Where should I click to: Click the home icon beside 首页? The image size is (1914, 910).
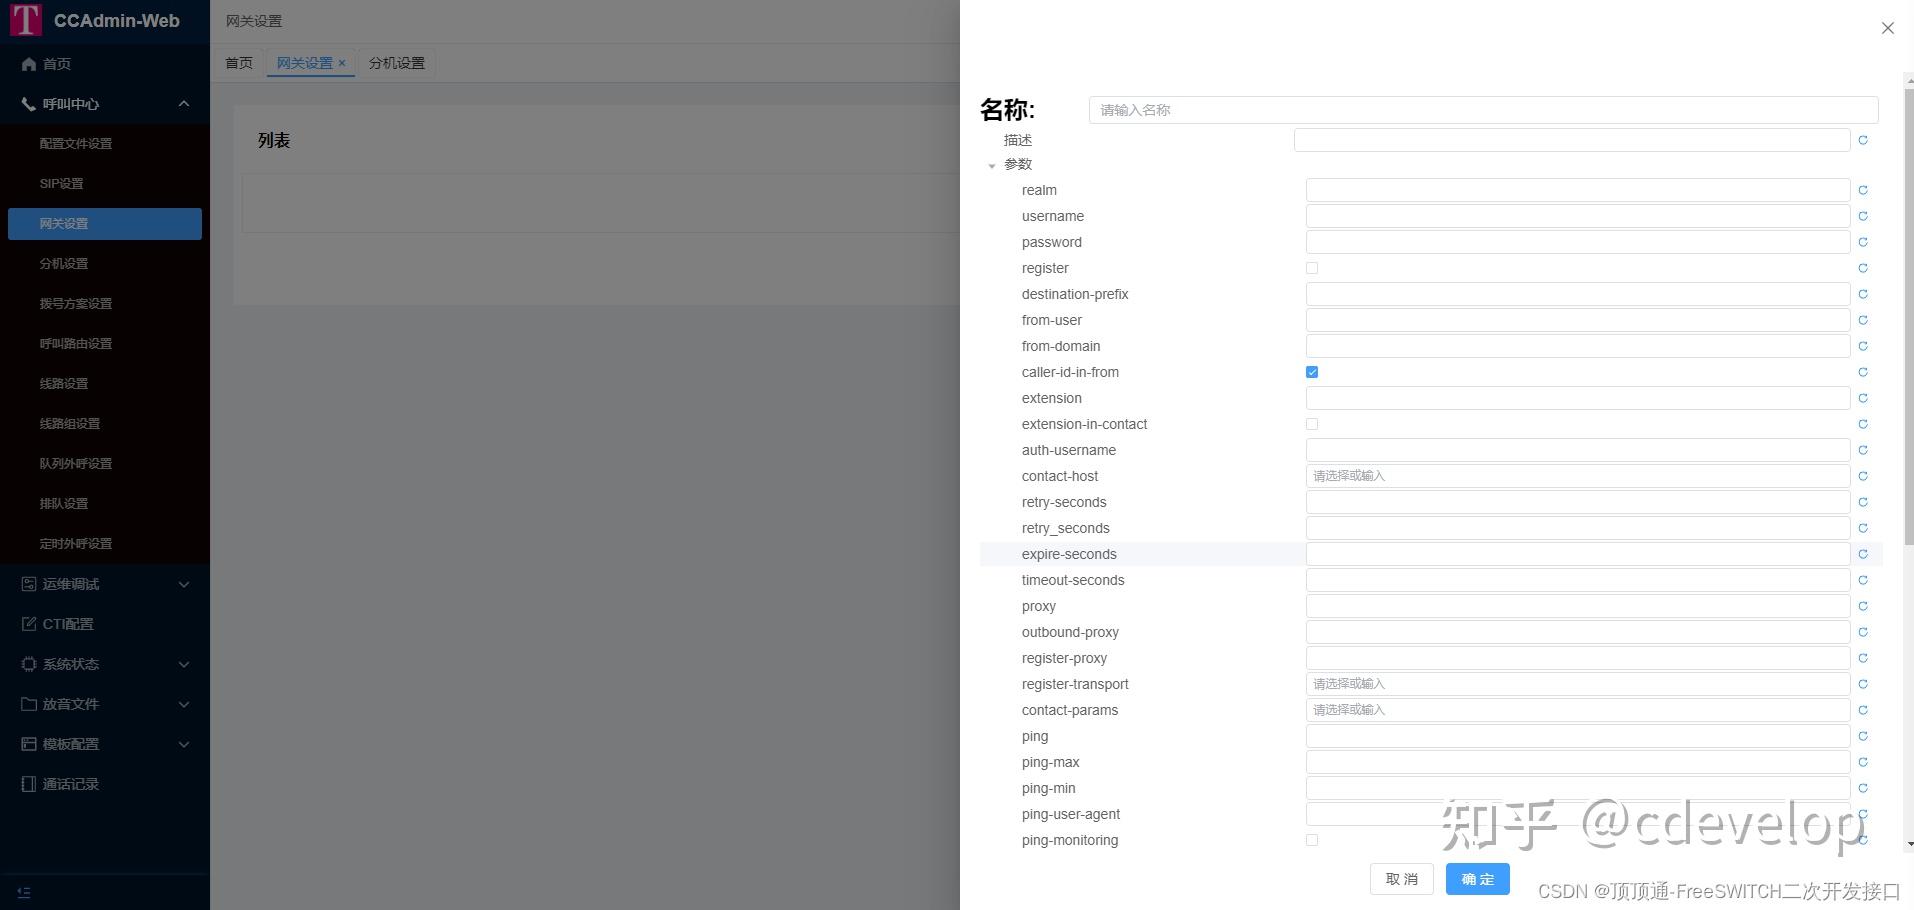pos(29,64)
